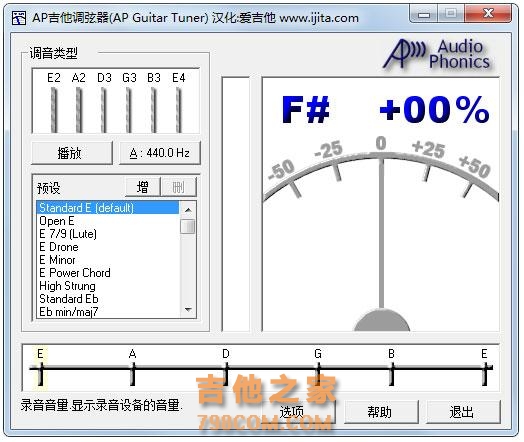The width and height of the screenshot is (524, 442).
Task: Click the tuner needle gauge
Action: pyautogui.click(x=381, y=234)
